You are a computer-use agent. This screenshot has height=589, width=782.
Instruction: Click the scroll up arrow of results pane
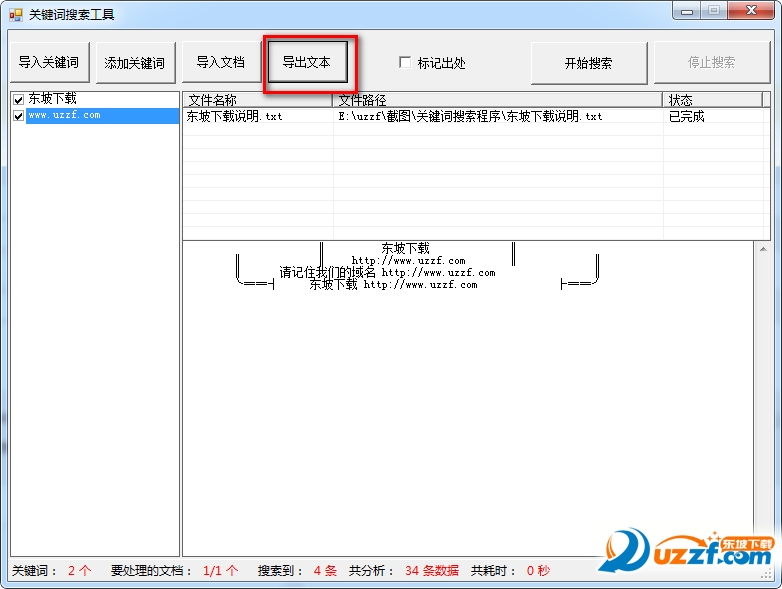point(763,249)
